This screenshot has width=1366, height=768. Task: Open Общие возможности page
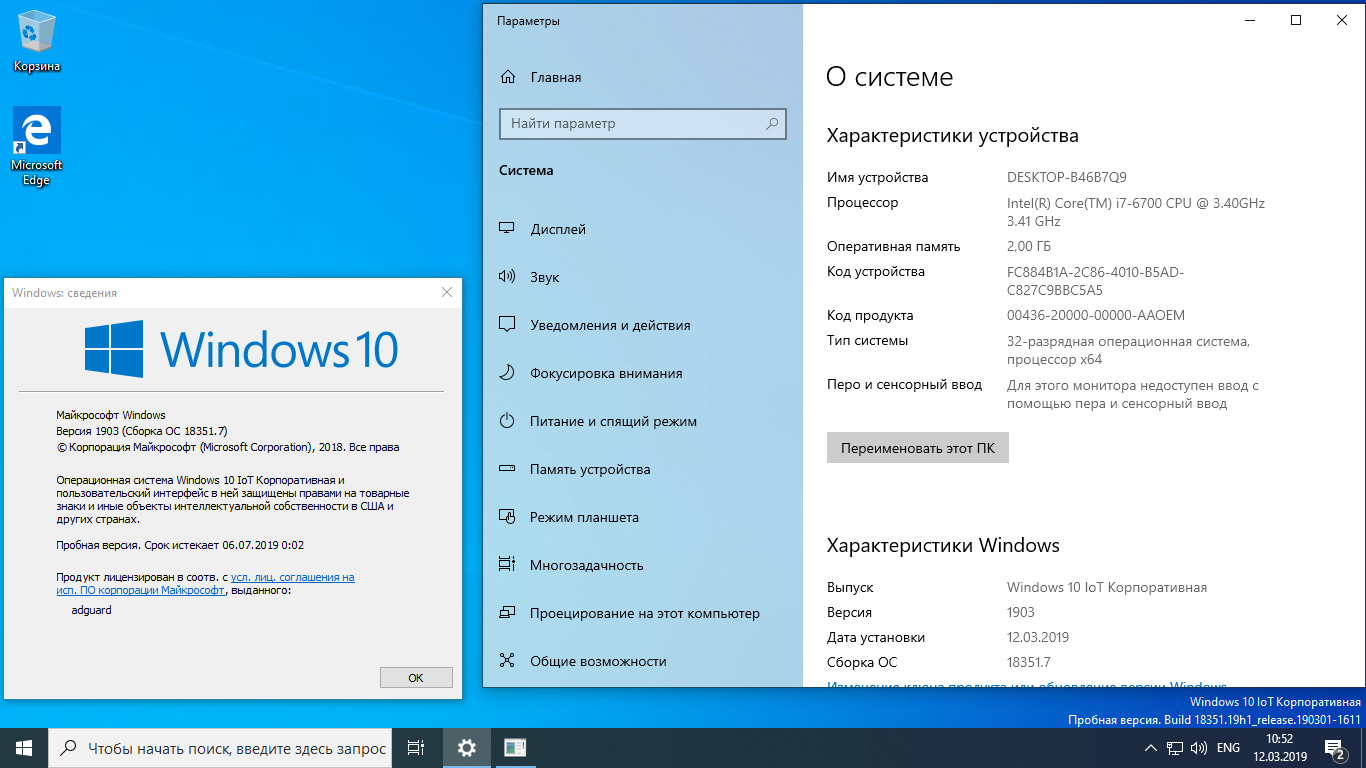point(643,661)
